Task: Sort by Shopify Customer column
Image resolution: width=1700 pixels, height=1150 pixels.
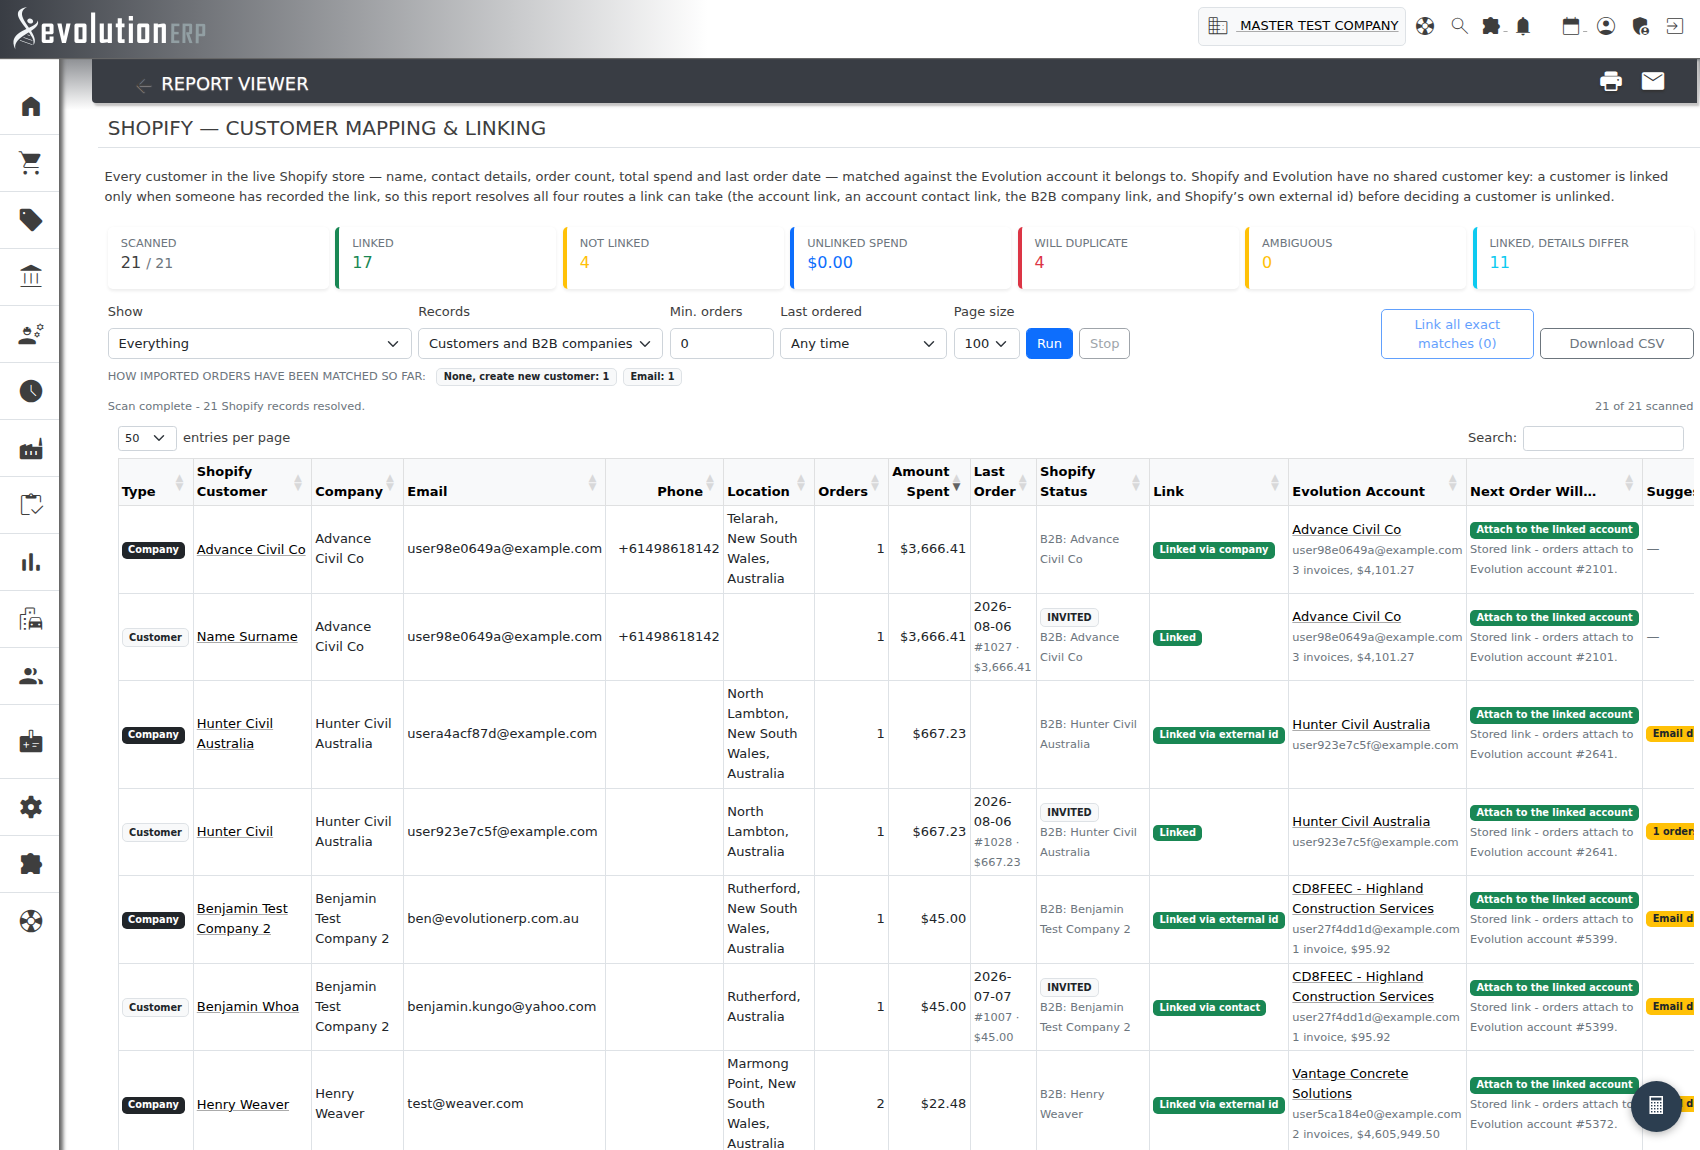Action: [x=251, y=482]
